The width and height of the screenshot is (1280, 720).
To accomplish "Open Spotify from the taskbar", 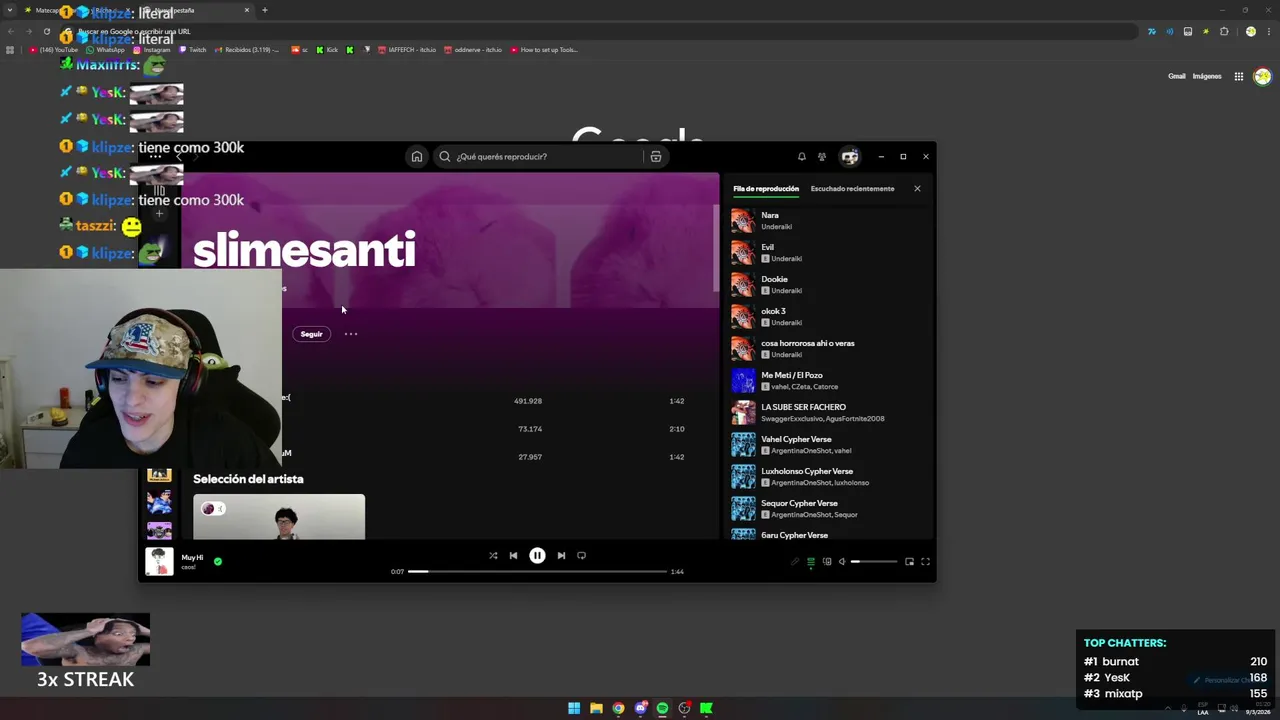I will [662, 708].
